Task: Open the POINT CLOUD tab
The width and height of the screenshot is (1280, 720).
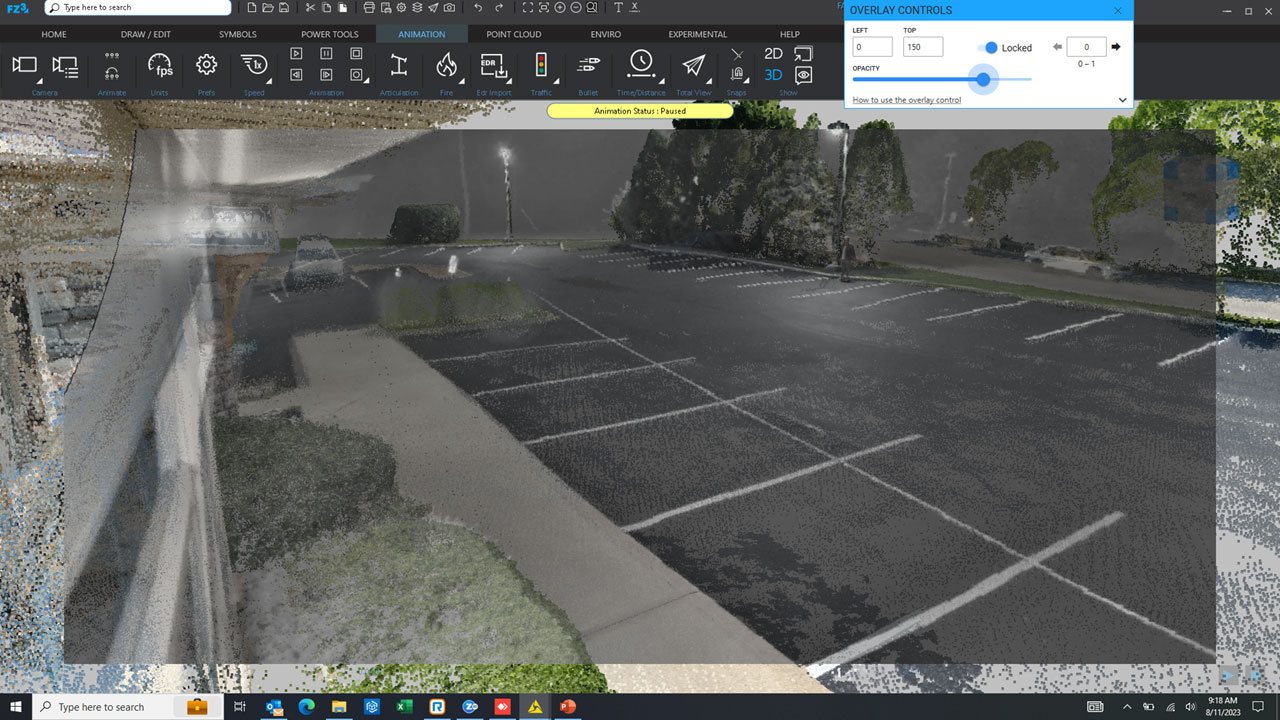Action: [514, 34]
